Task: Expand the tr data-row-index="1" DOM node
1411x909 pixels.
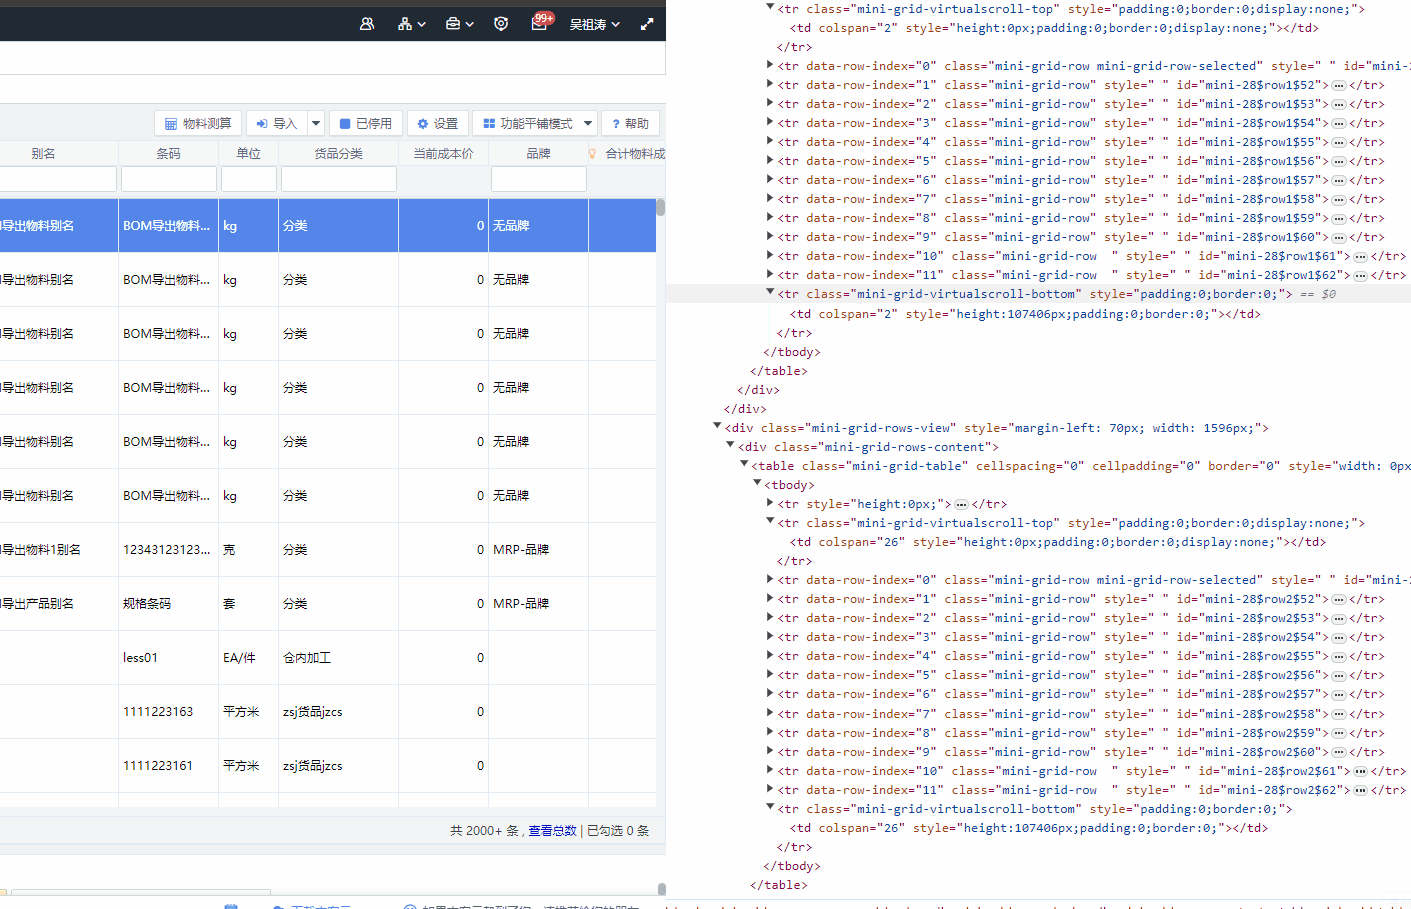Action: click(770, 85)
